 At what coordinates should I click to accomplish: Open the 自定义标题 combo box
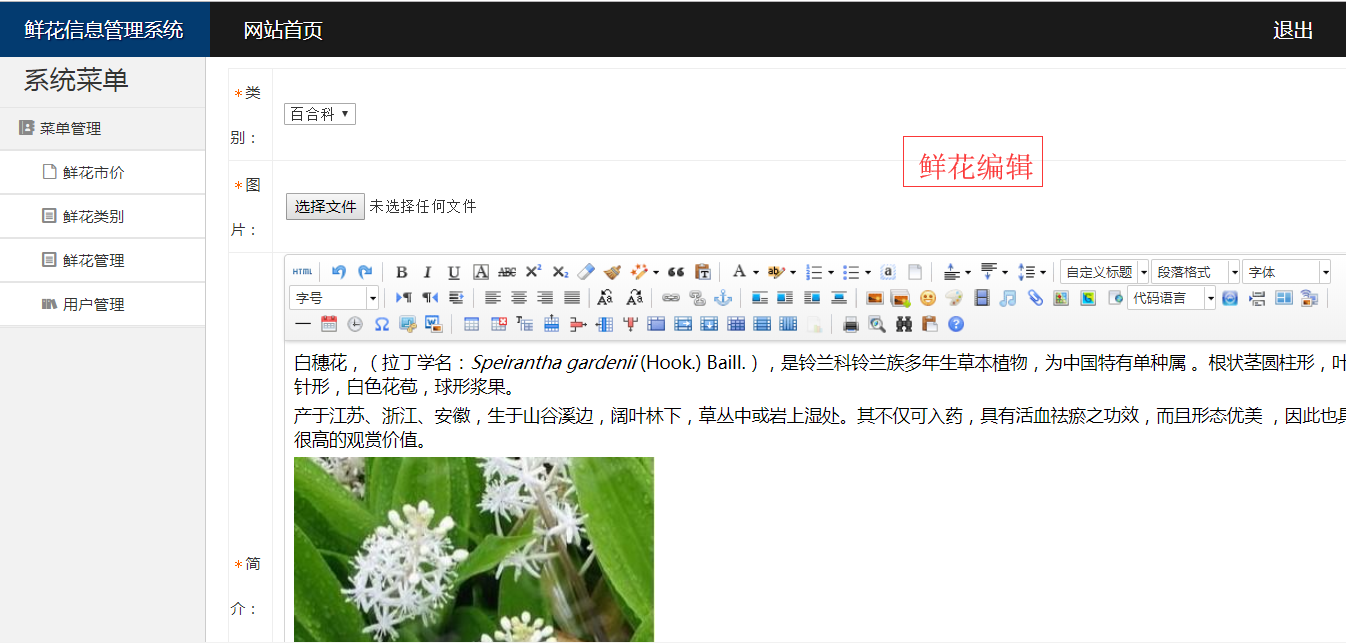pos(1104,272)
